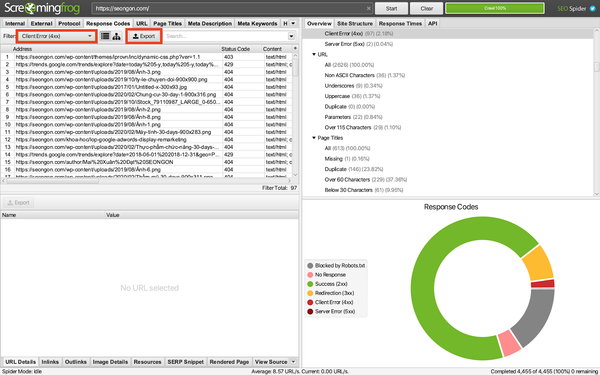
Task: Open the search field dropdown arrow
Action: click(292, 36)
